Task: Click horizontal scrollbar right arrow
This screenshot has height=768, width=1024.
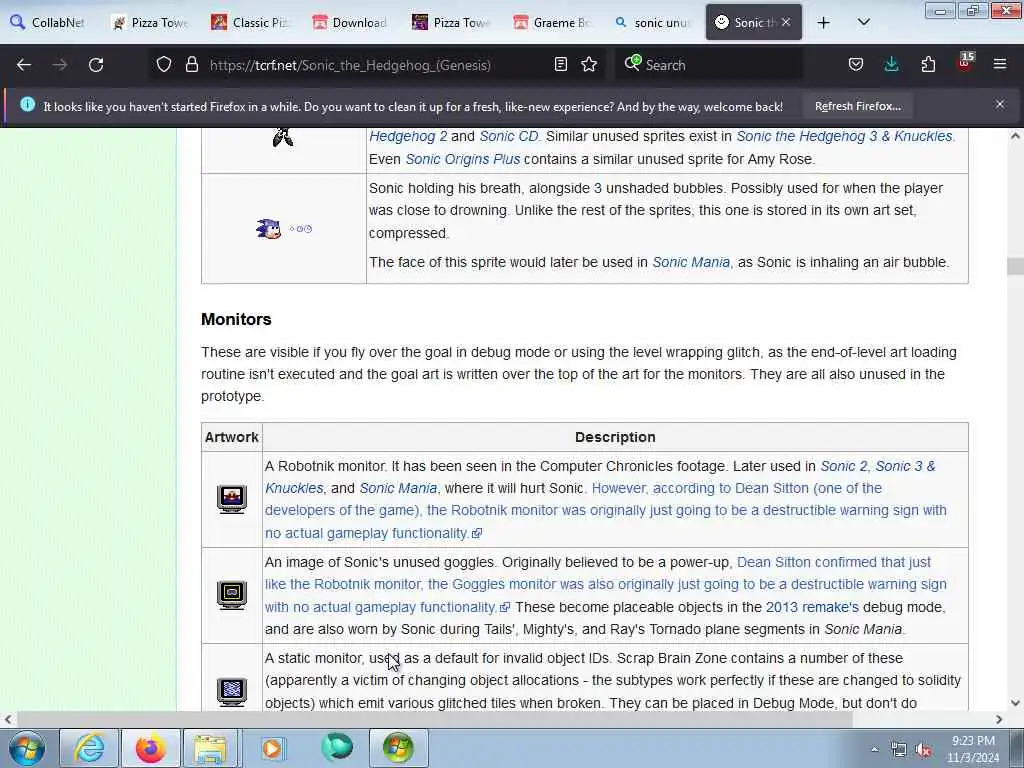Action: pyautogui.click(x=999, y=719)
